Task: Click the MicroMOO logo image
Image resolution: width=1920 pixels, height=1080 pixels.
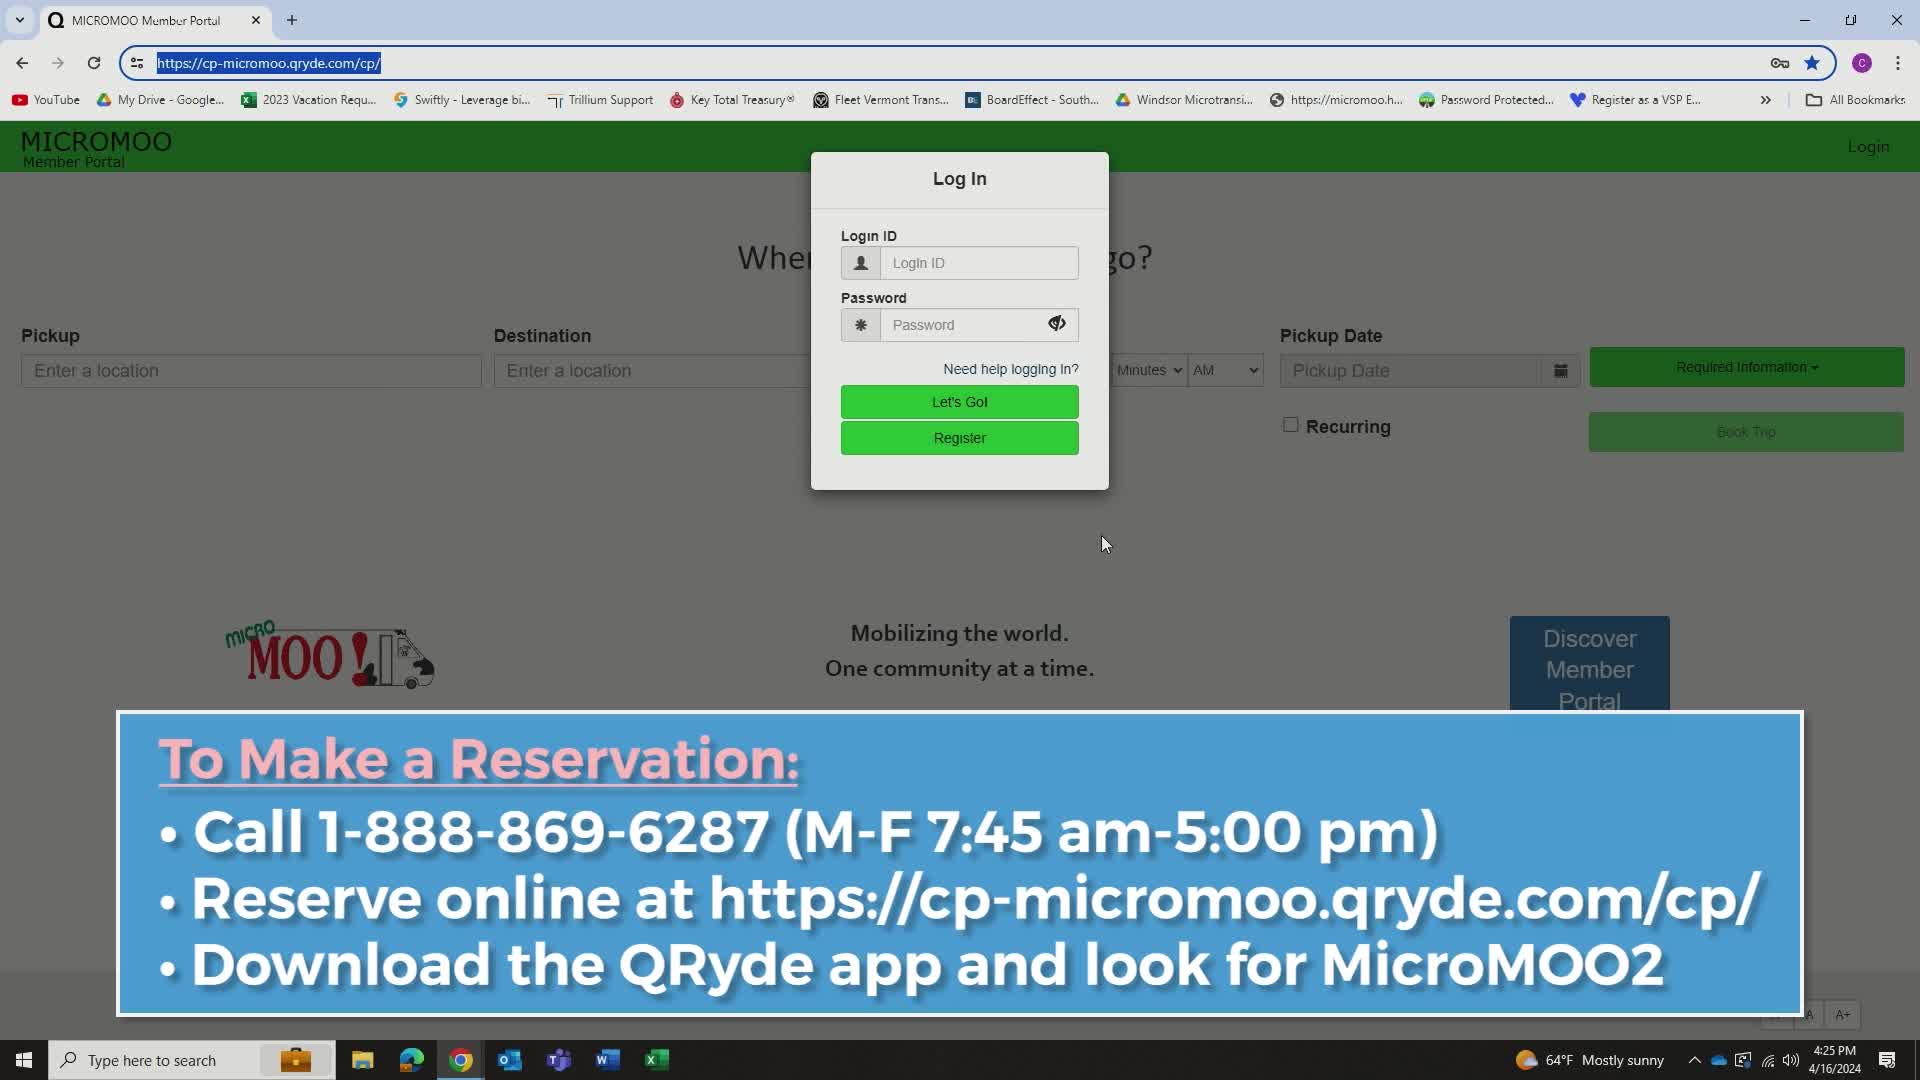Action: [x=330, y=654]
